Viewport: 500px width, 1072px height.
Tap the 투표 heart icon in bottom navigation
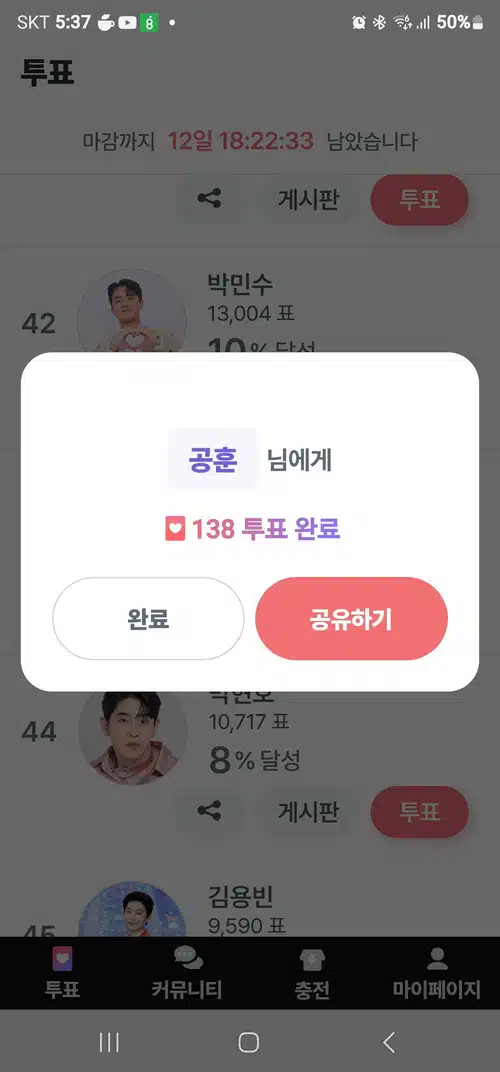pyautogui.click(x=62, y=959)
